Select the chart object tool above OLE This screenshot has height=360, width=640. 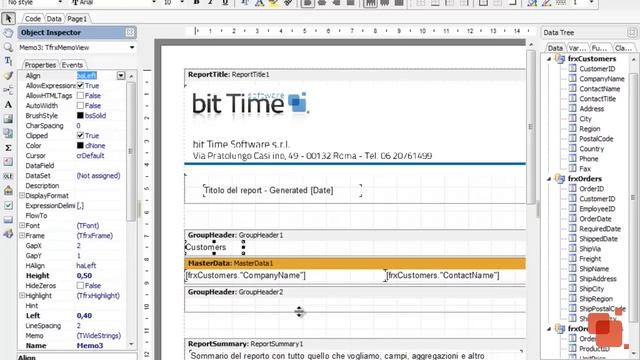point(8,162)
